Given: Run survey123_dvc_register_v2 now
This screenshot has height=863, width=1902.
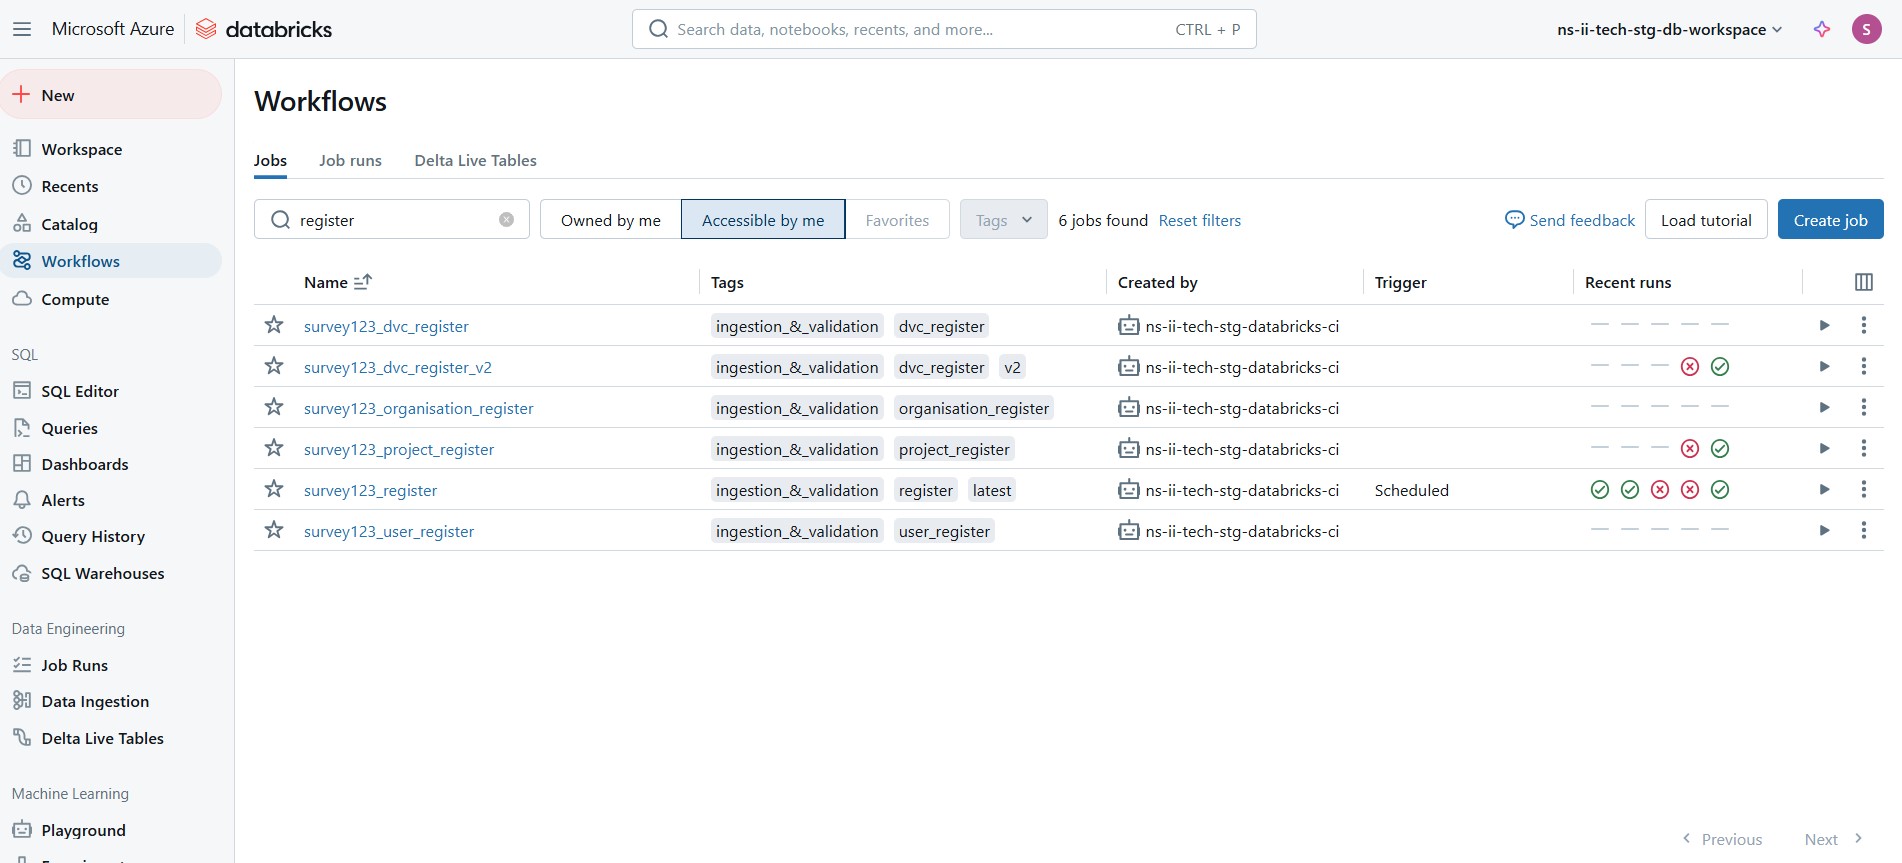Looking at the screenshot, I should point(1824,366).
